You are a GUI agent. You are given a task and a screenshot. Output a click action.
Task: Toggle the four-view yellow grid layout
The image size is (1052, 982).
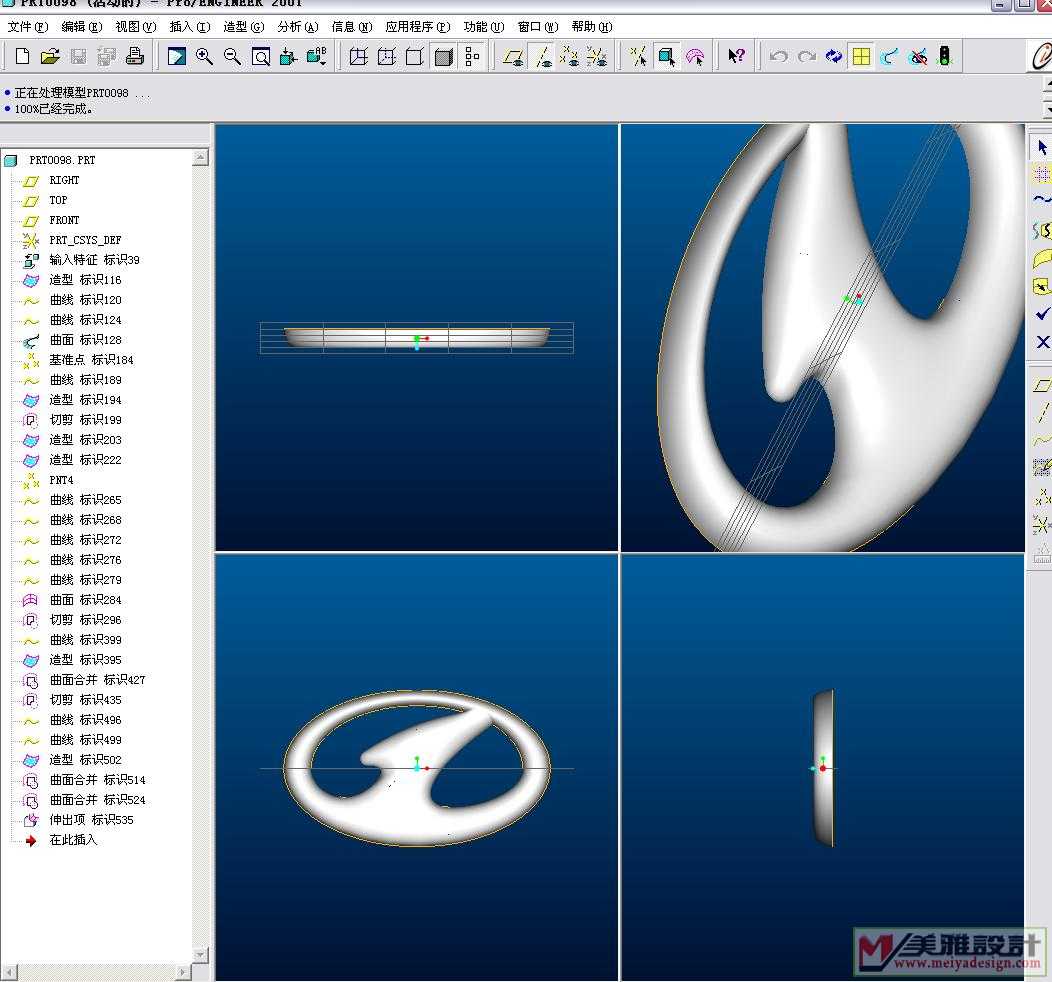[x=861, y=57]
